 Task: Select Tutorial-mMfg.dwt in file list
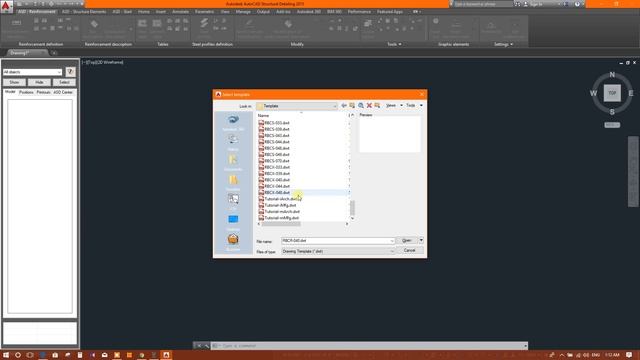tap(282, 218)
